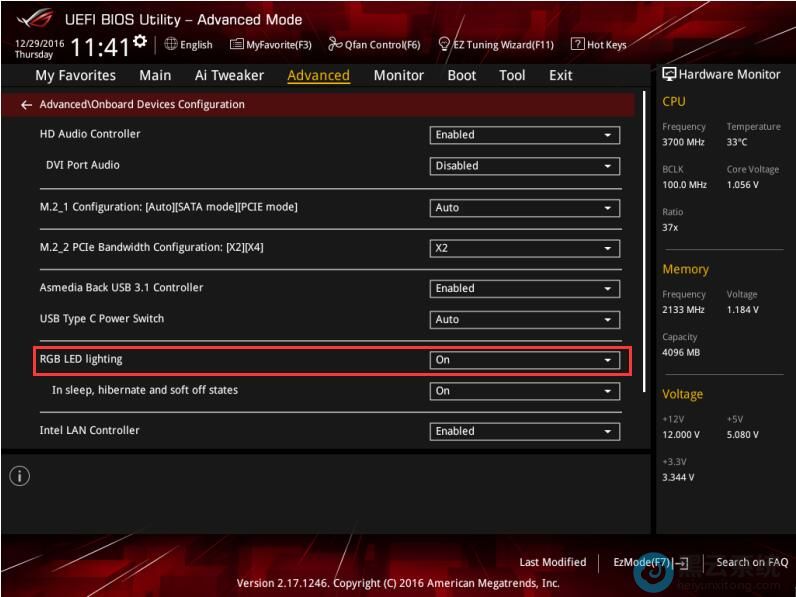
Task: Click the settings gear next to the clock
Action: pyautogui.click(x=140, y=41)
